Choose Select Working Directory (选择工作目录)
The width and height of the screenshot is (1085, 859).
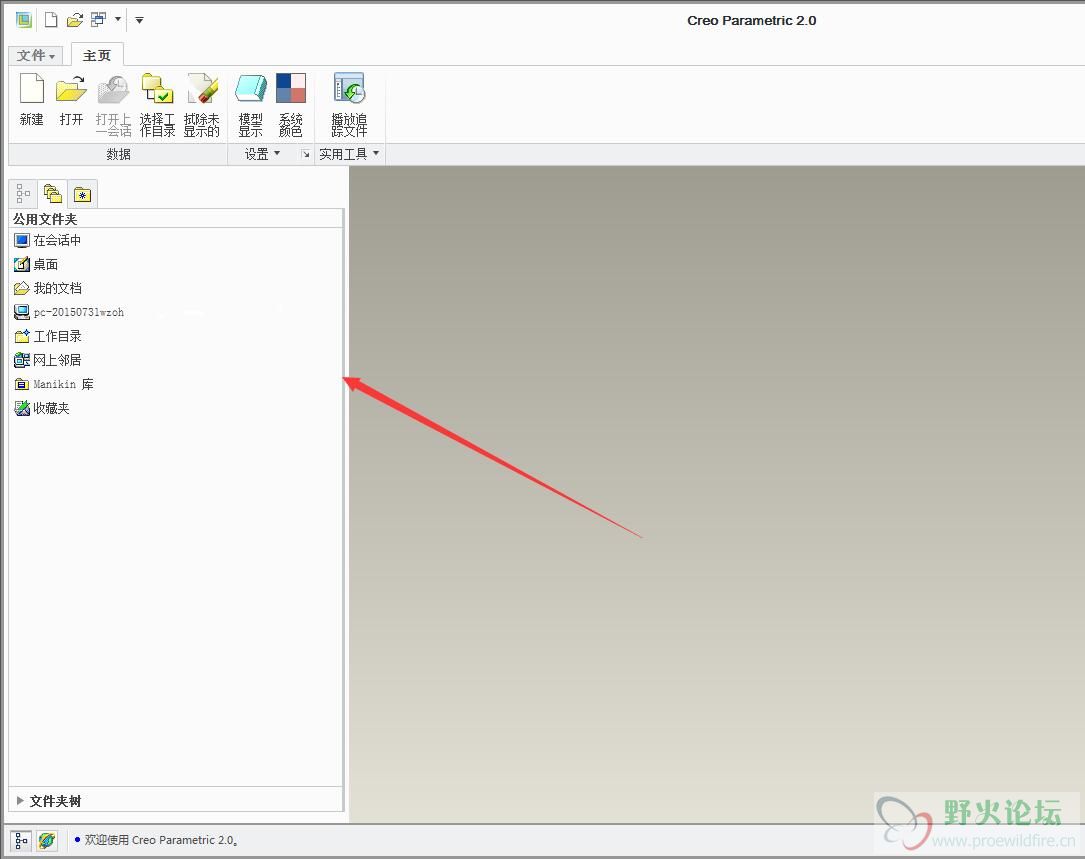[x=157, y=105]
